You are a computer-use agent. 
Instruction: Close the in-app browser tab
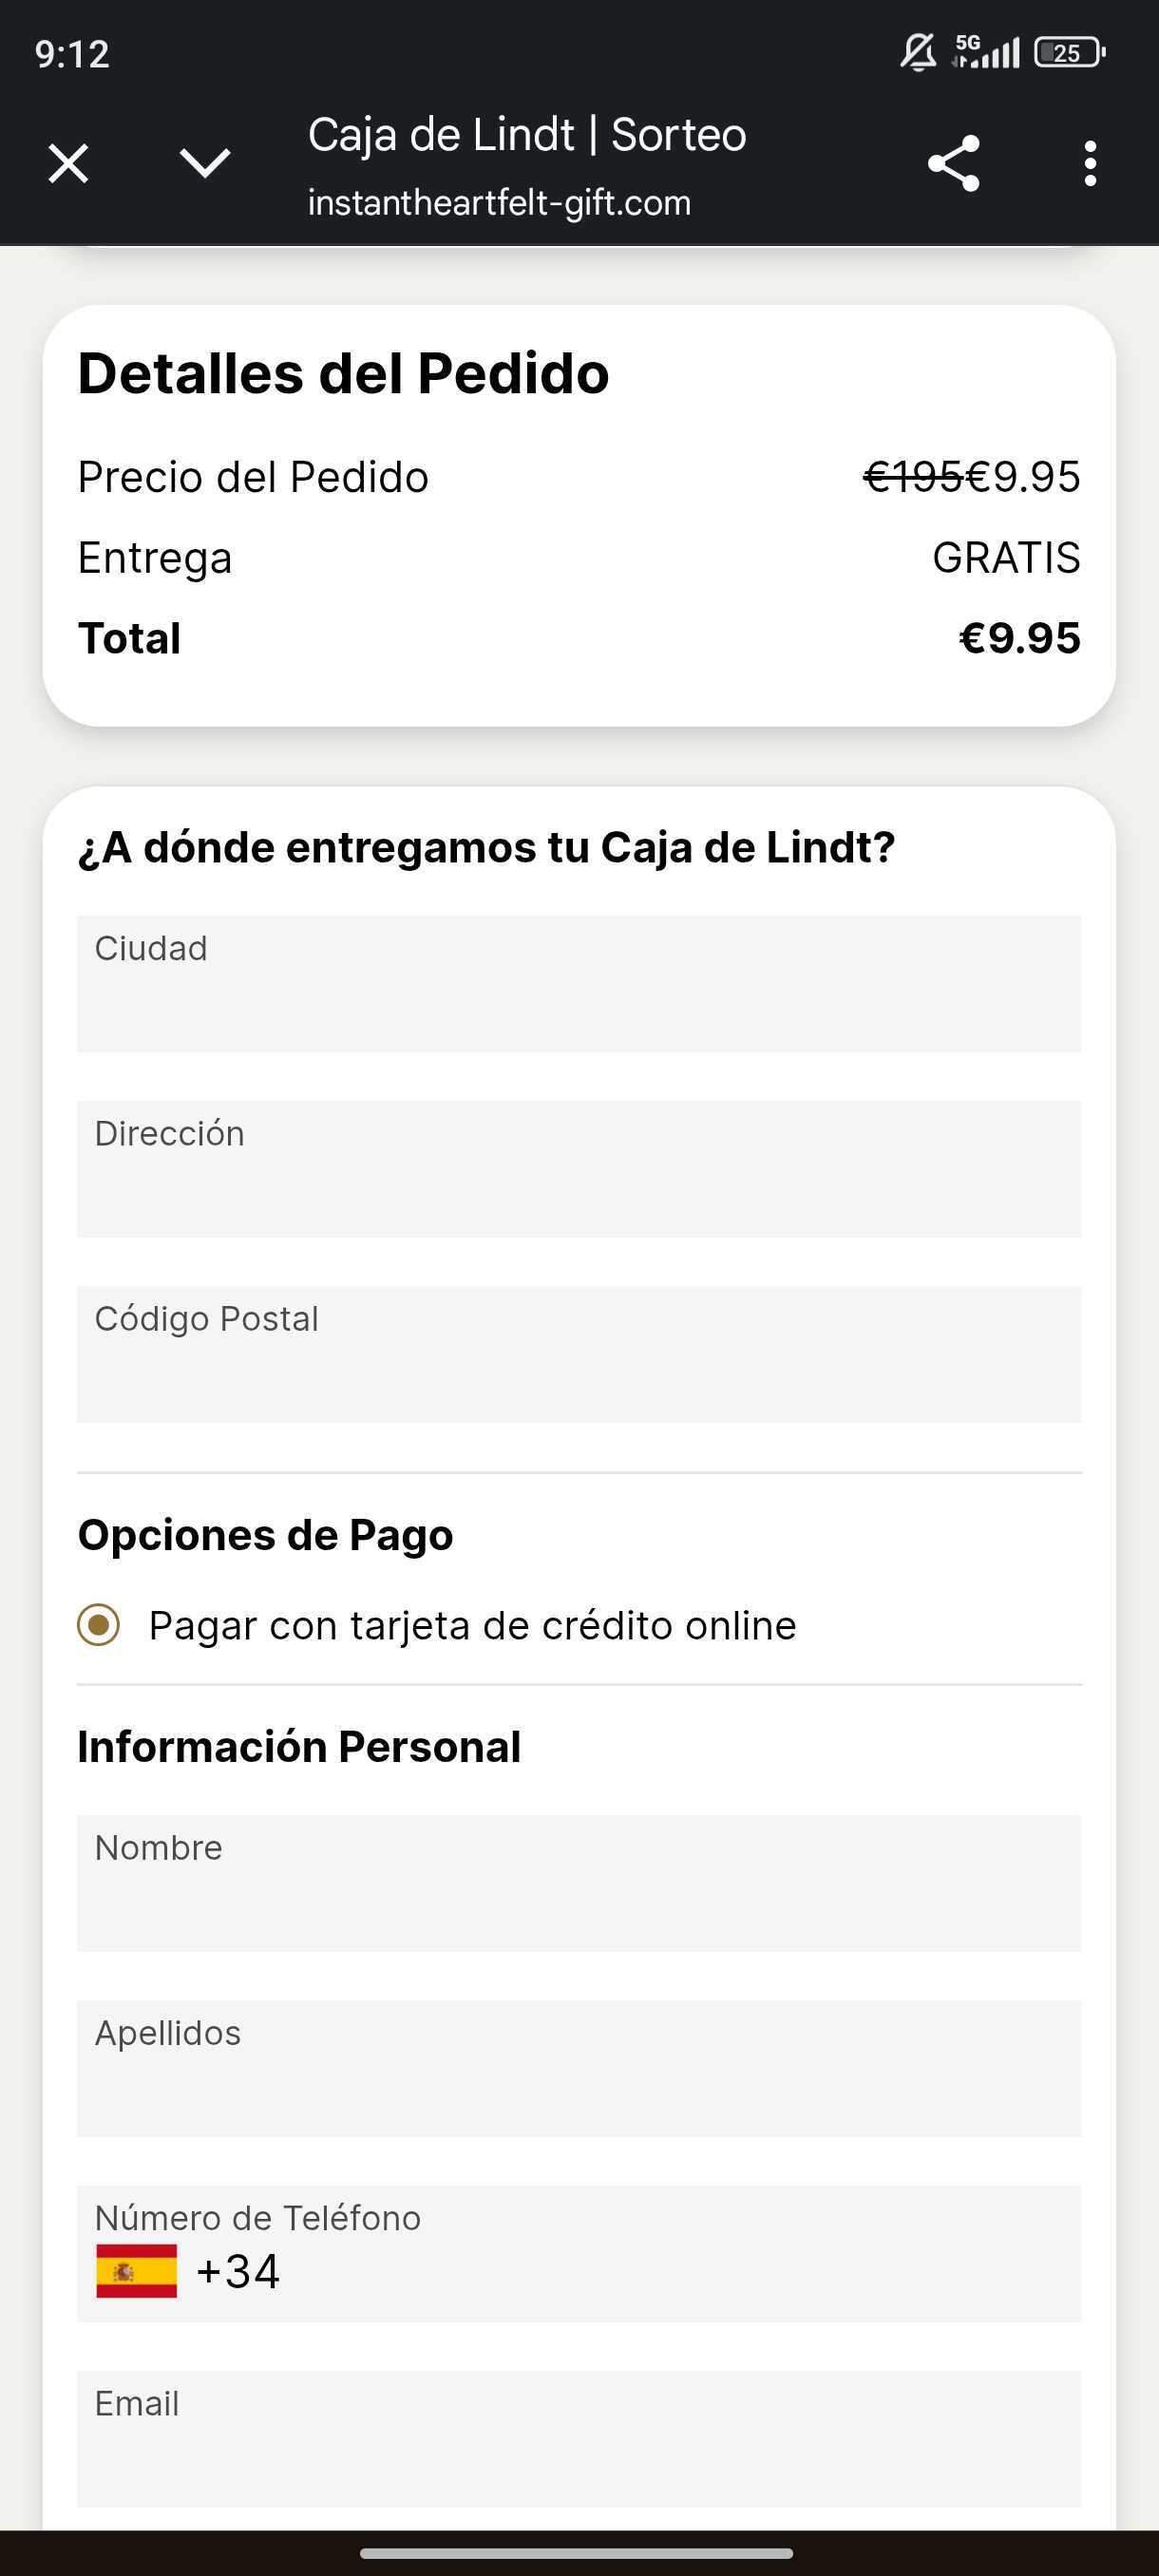[x=68, y=163]
